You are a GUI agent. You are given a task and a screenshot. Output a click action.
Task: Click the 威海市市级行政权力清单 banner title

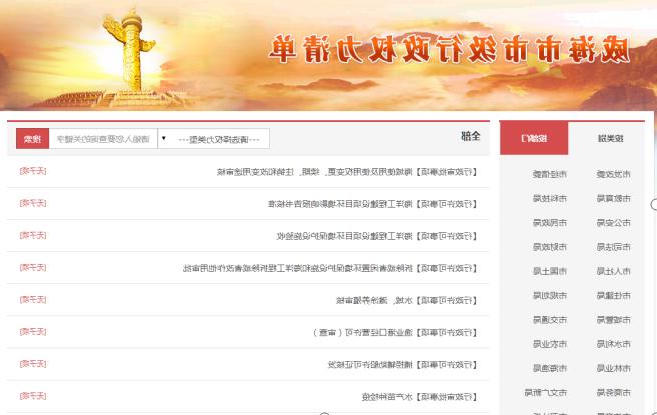point(449,49)
